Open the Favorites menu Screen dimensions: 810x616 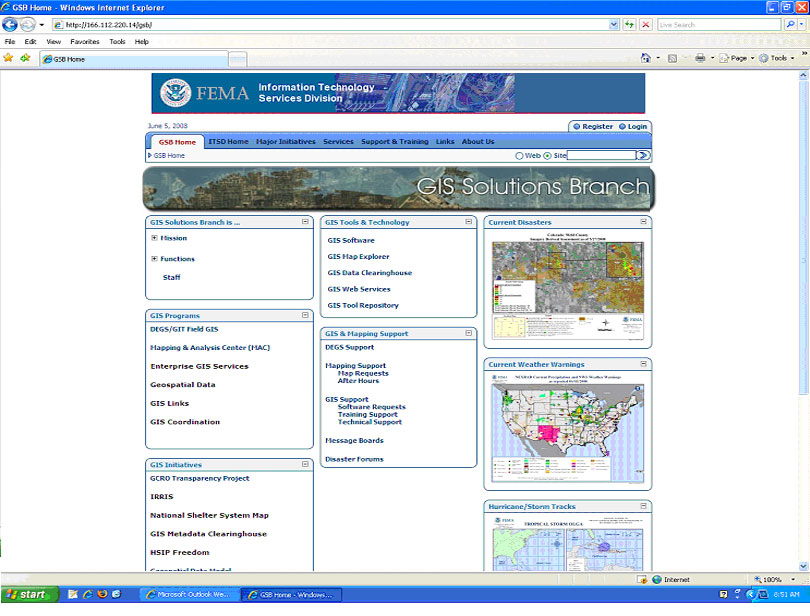[84, 42]
